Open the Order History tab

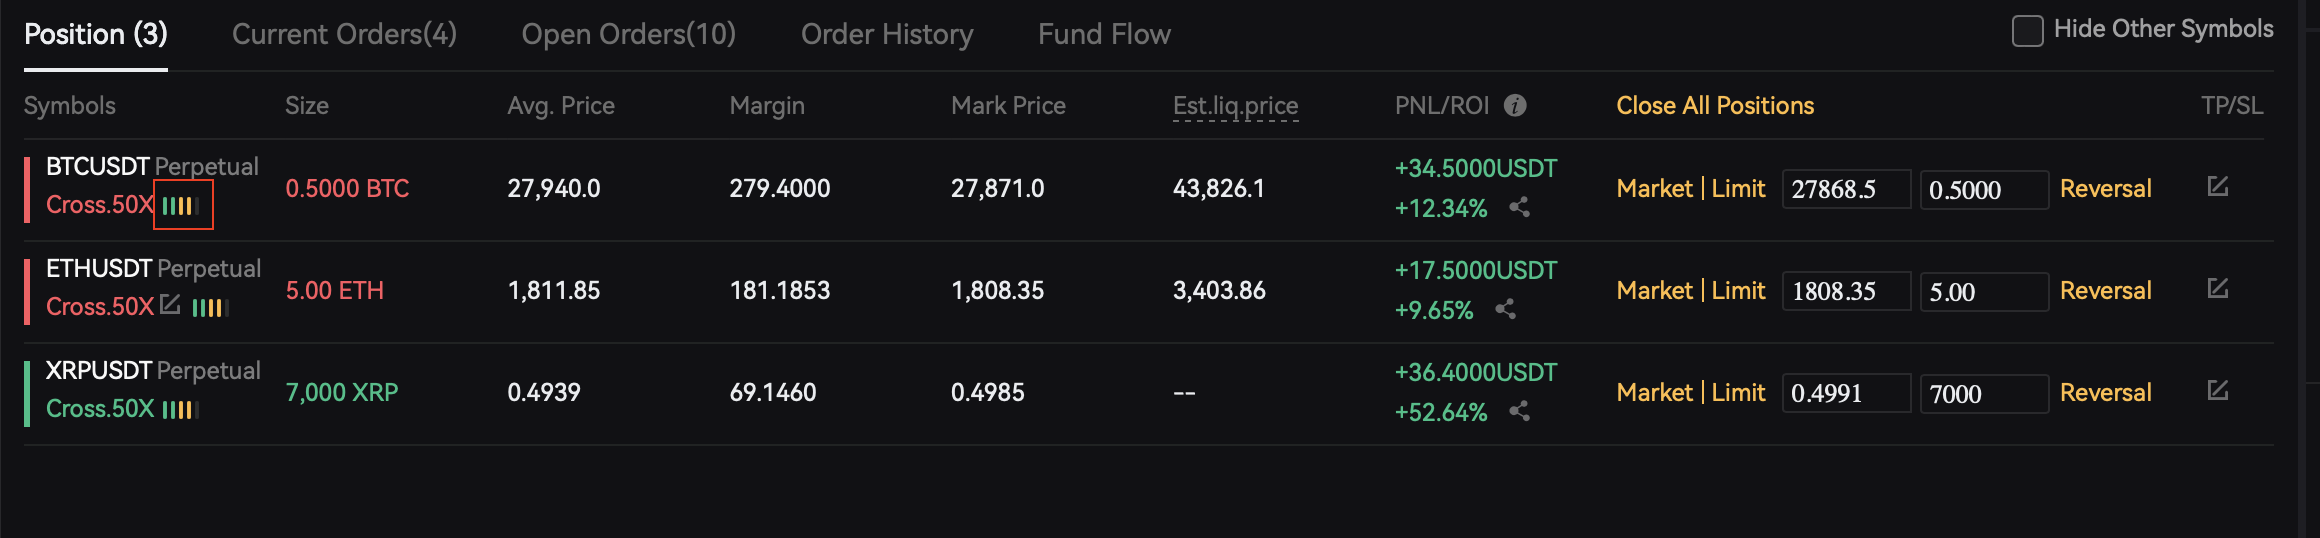(887, 34)
